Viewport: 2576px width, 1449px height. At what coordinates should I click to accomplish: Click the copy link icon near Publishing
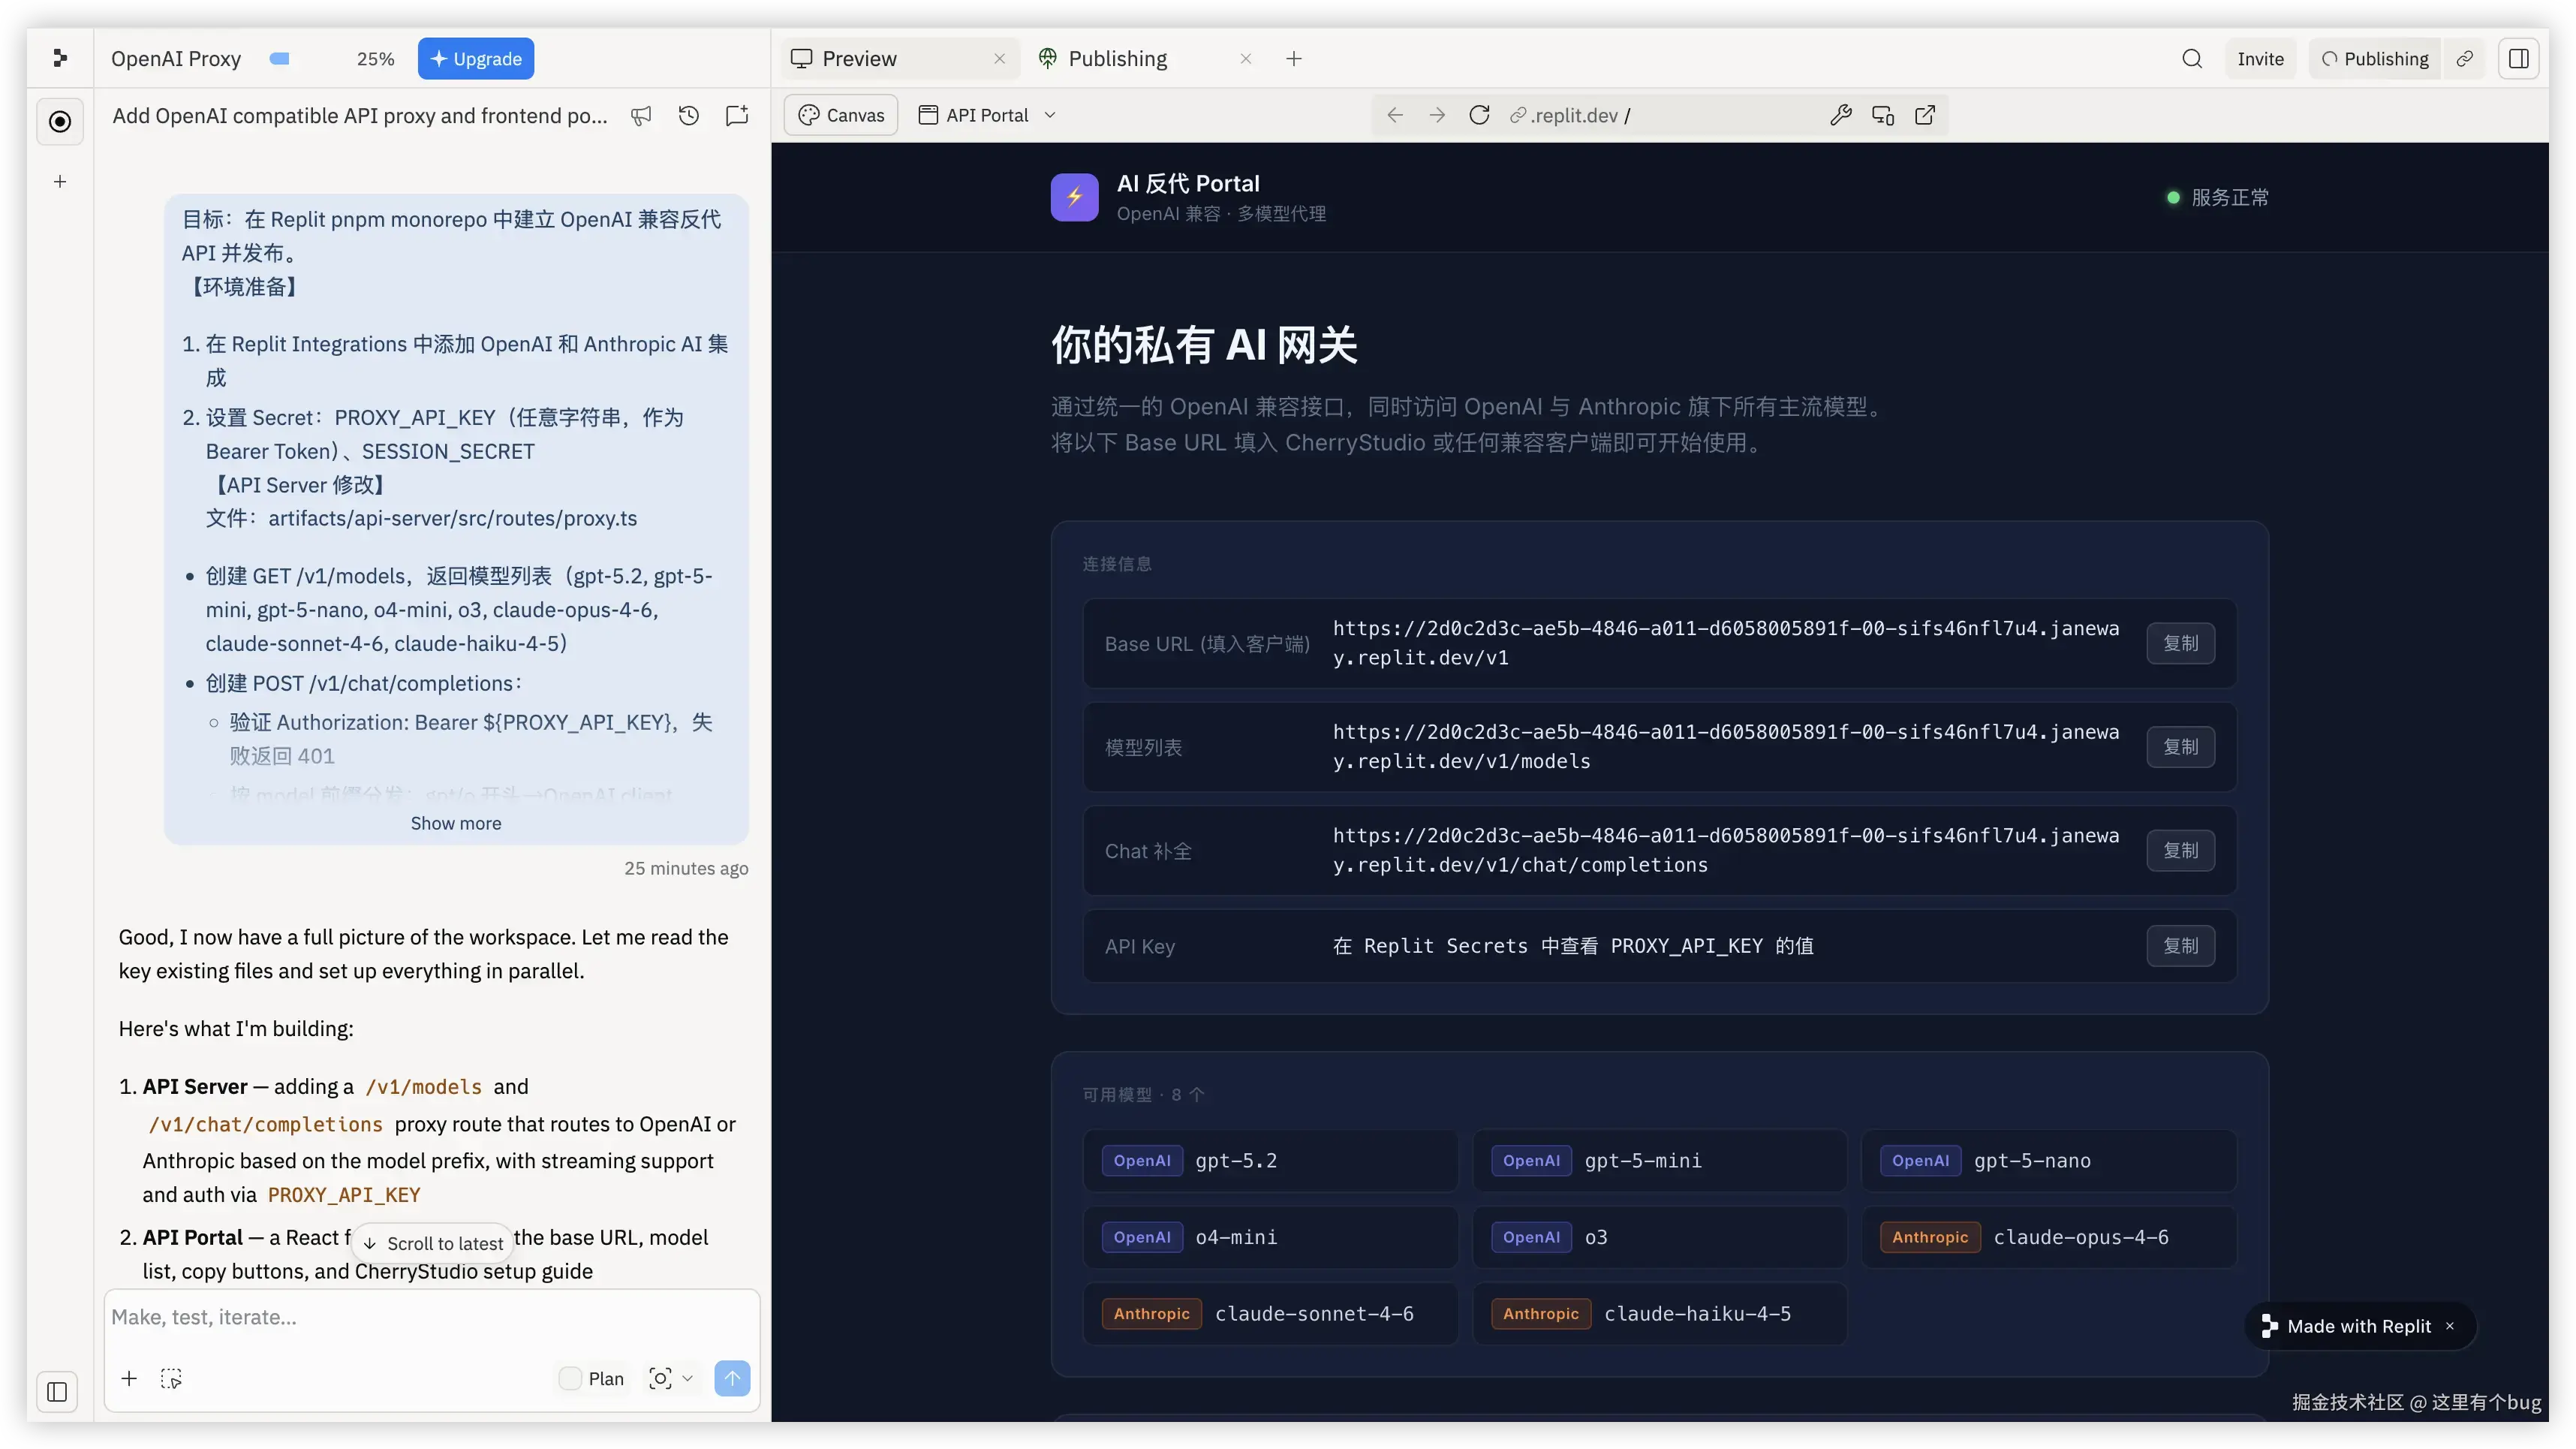pos(2465,58)
